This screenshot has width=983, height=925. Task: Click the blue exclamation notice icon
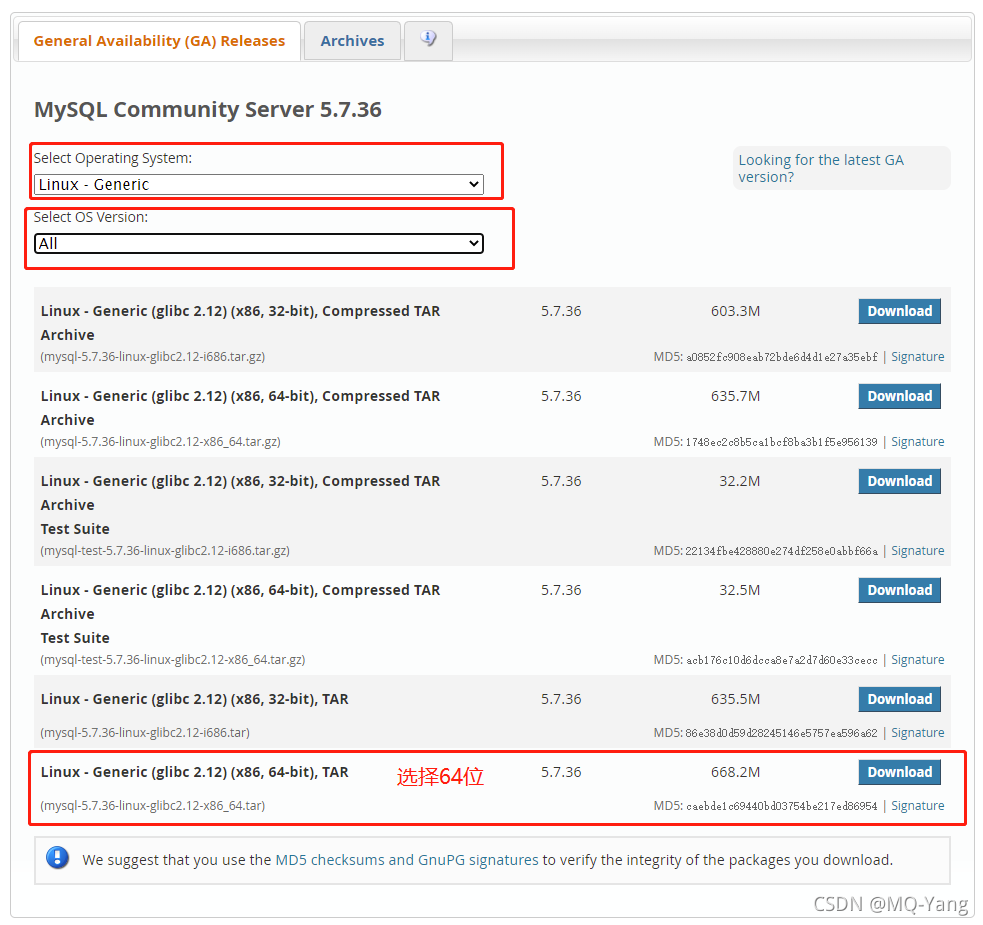tap(58, 858)
